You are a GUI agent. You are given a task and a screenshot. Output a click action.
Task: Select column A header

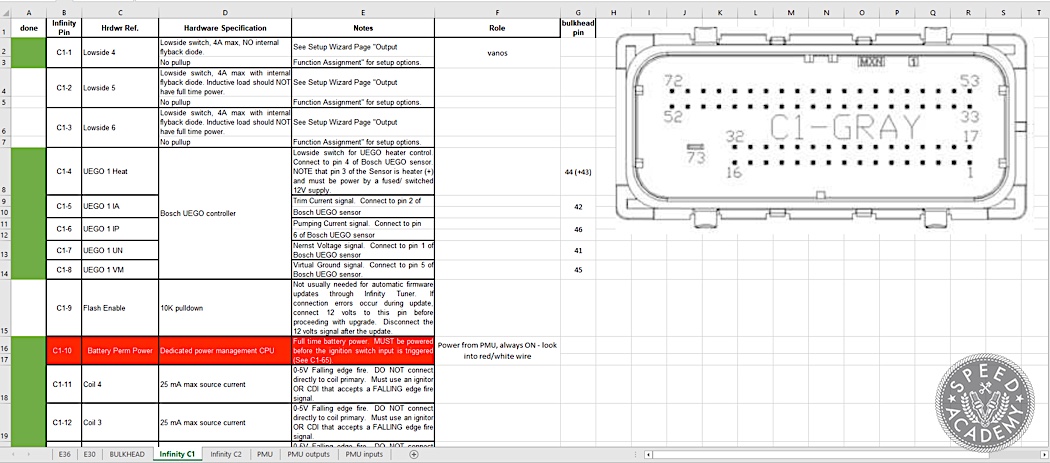point(29,13)
